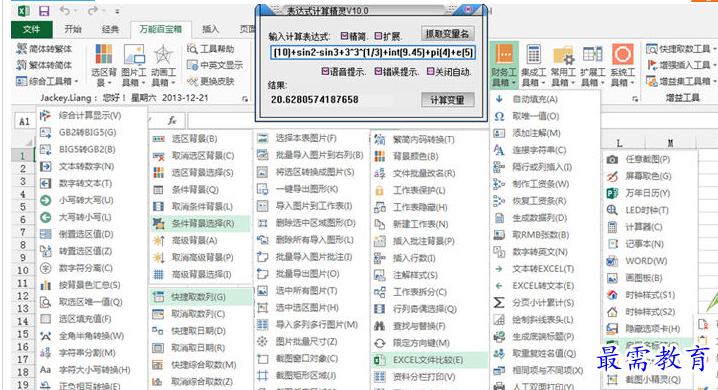Switch to the 经典 tab
The width and height of the screenshot is (718, 390).
pos(110,29)
